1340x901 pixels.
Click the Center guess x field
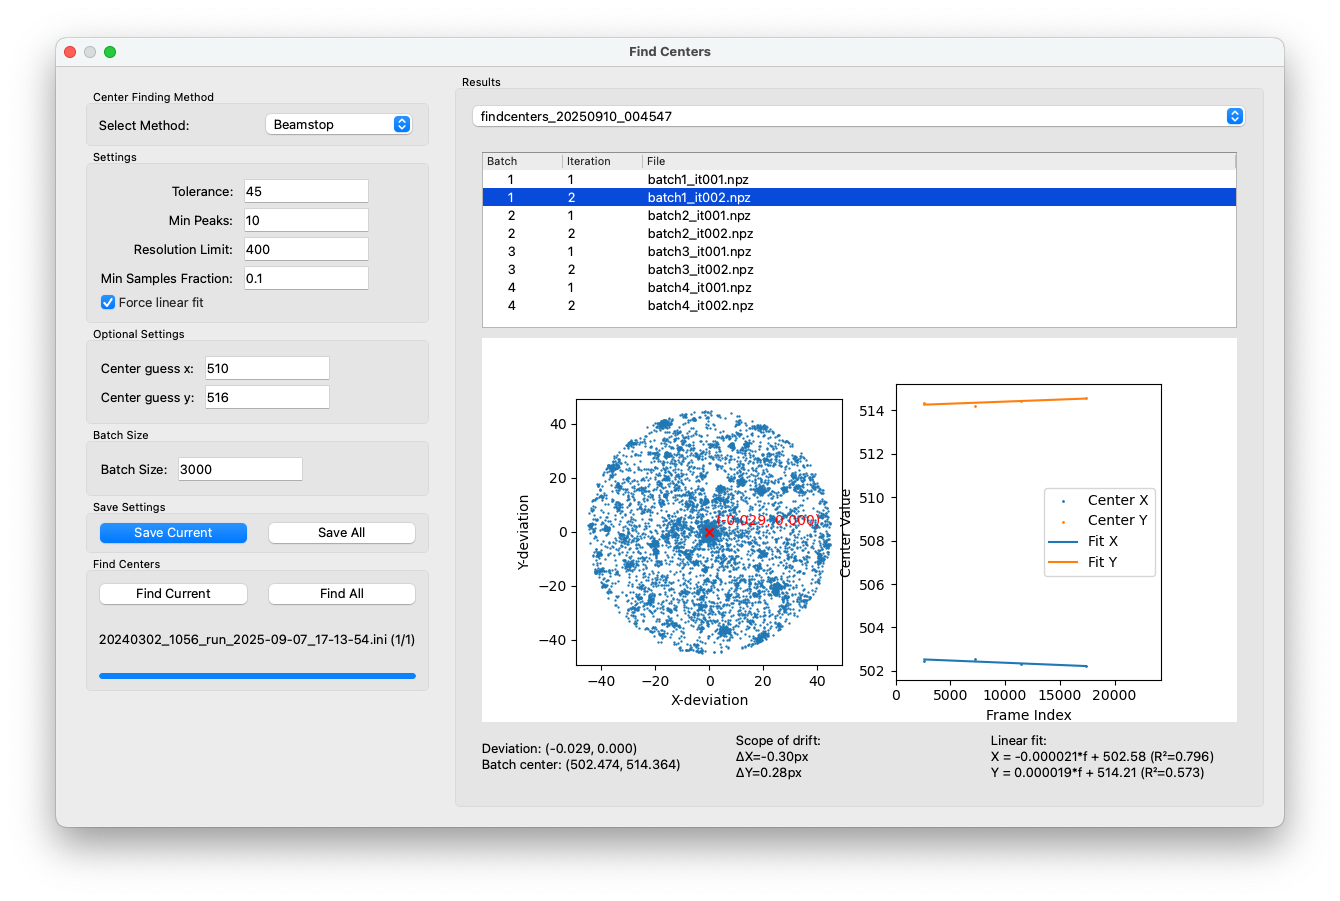pos(267,368)
